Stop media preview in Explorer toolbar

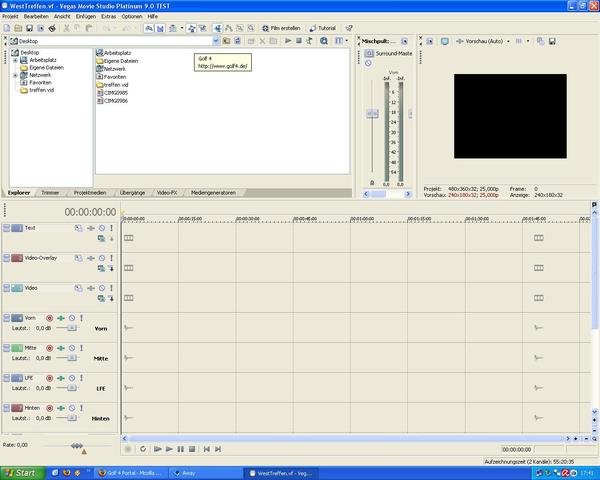click(x=299, y=41)
